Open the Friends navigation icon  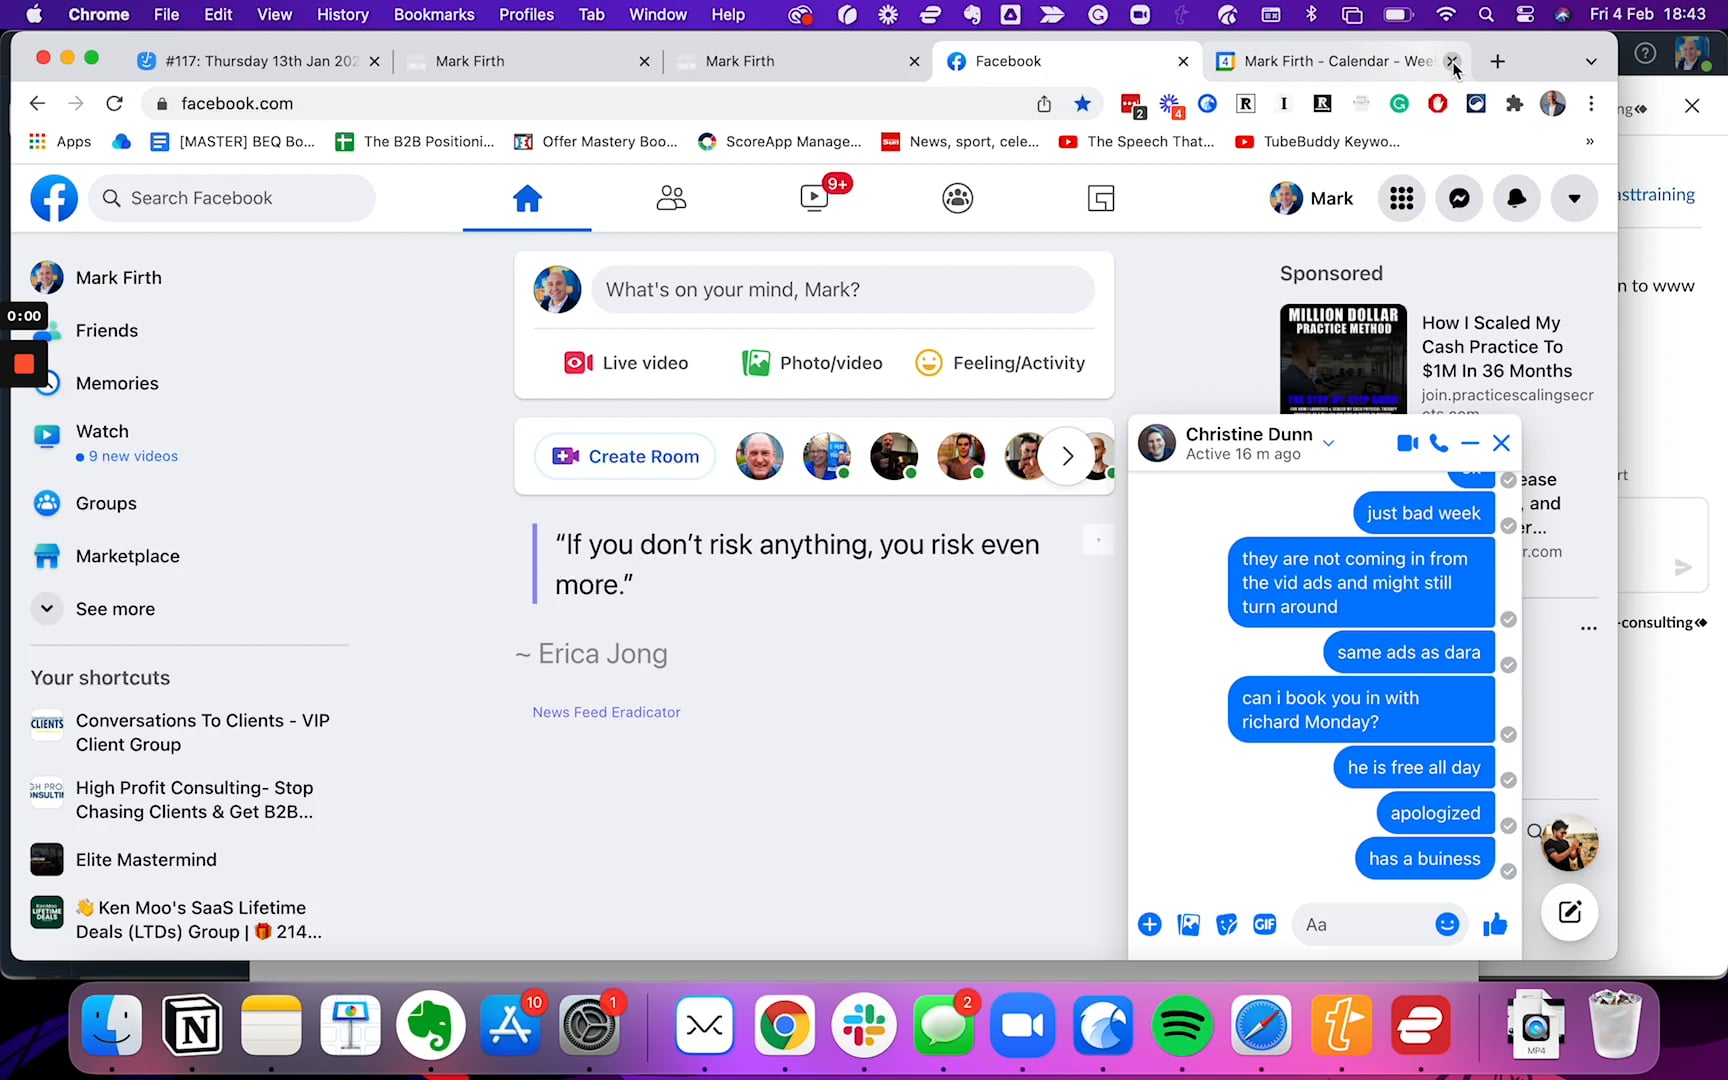click(x=671, y=198)
